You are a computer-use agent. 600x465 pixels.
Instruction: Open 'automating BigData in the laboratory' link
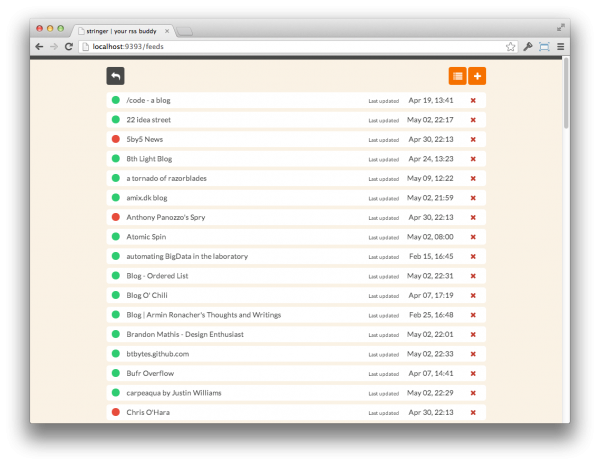pyautogui.click(x=187, y=256)
